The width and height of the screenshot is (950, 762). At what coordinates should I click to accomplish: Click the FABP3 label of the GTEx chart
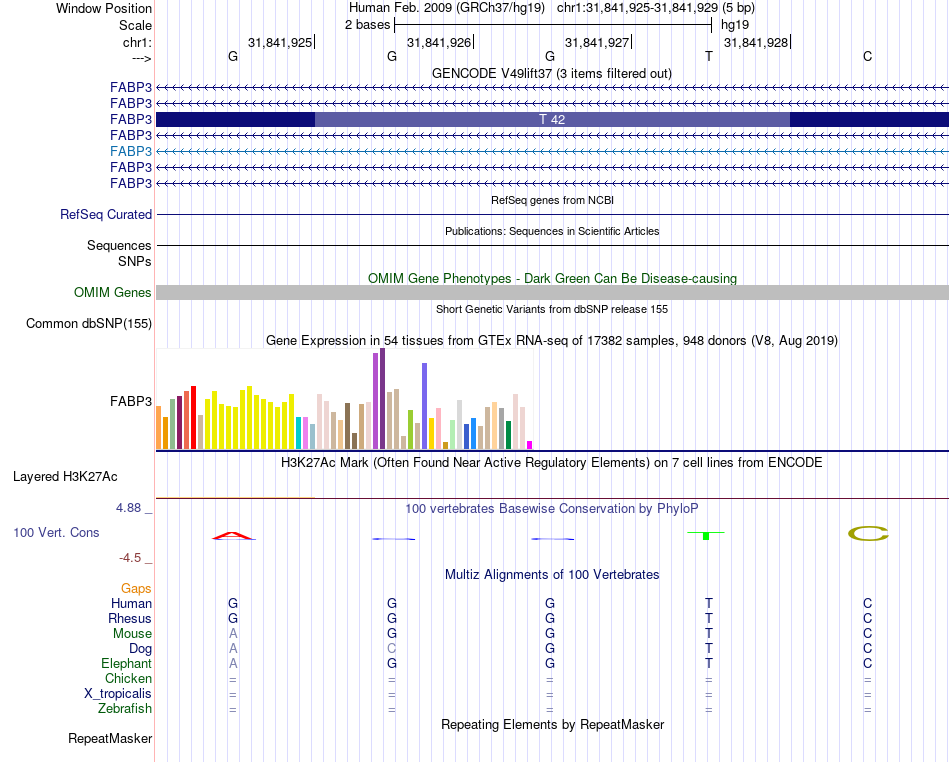click(x=131, y=402)
